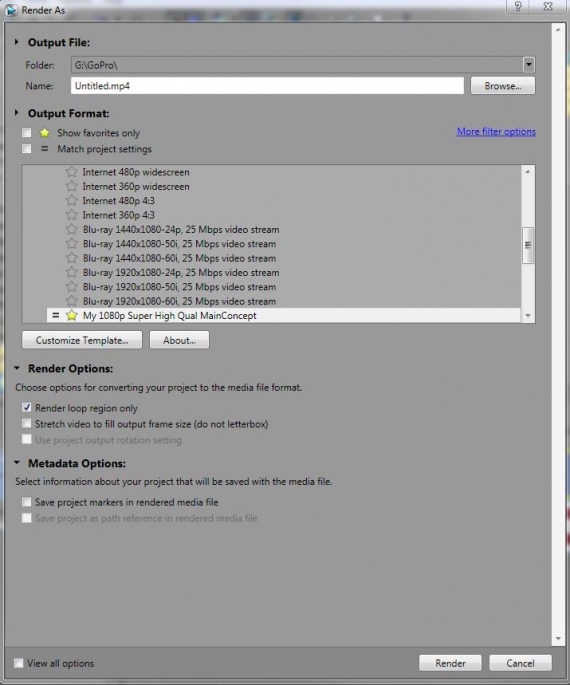Open the Folder path dropdown
570x685 pixels.
(529, 65)
